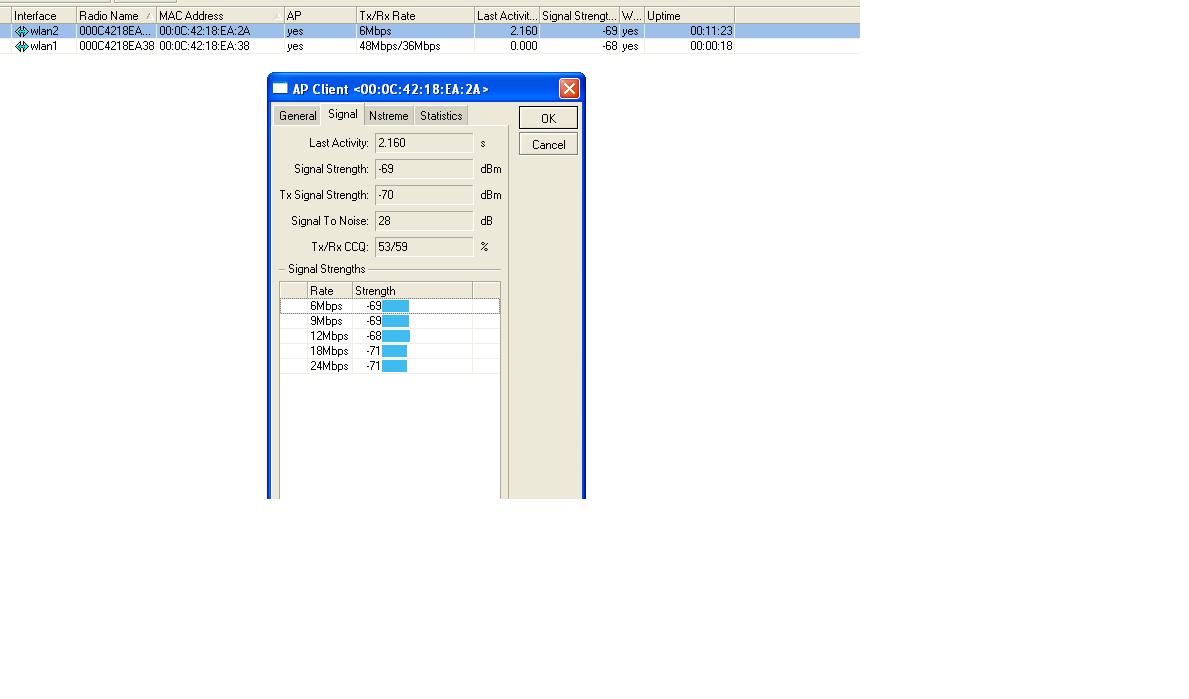
Task: Sort by MAC Address column header
Action: [220, 16]
